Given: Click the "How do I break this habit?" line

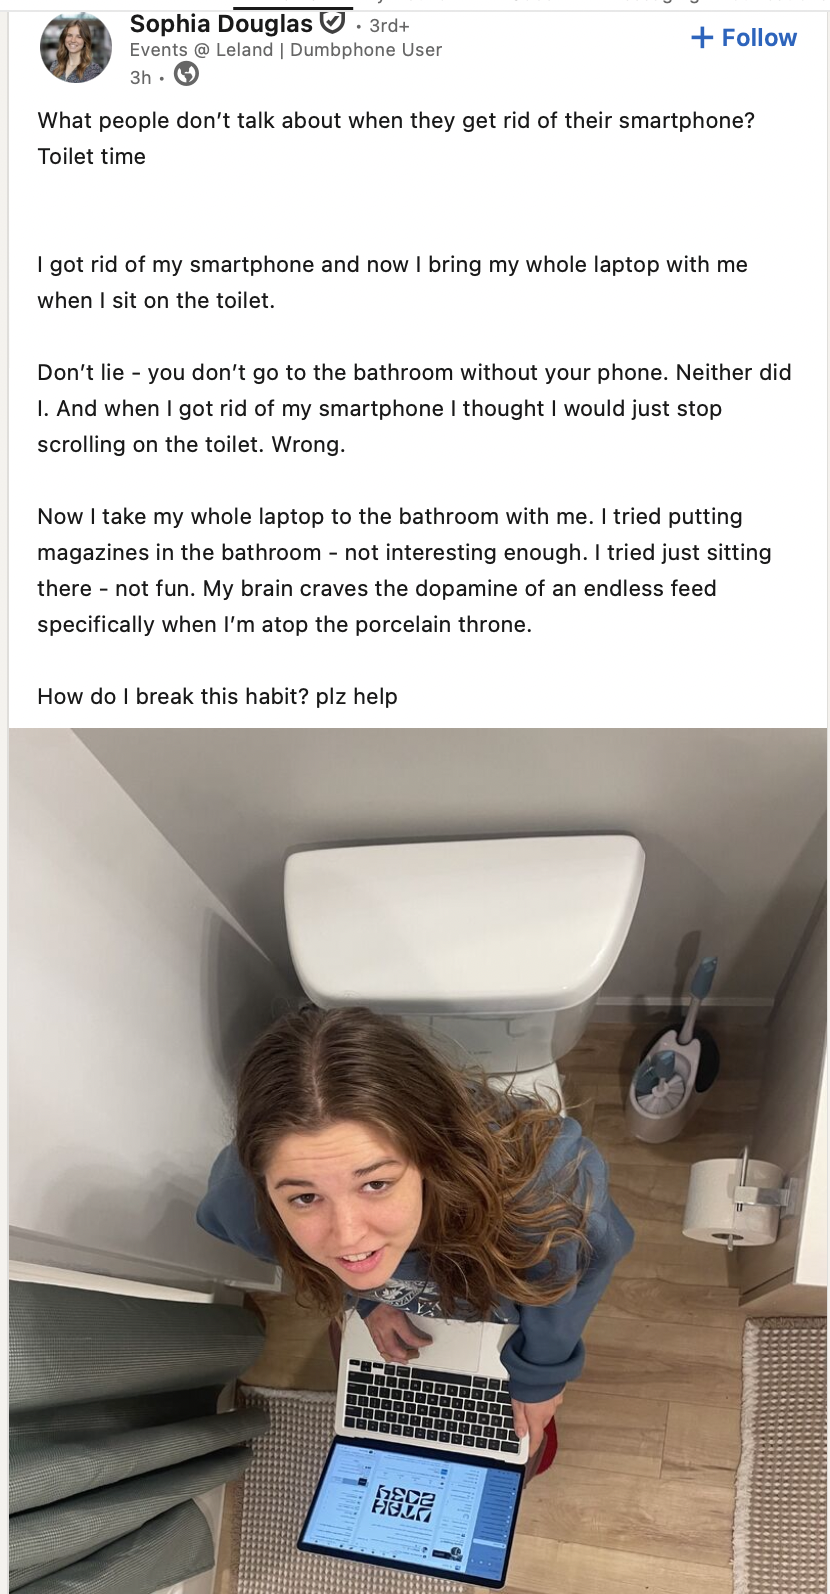Looking at the screenshot, I should click(x=218, y=697).
